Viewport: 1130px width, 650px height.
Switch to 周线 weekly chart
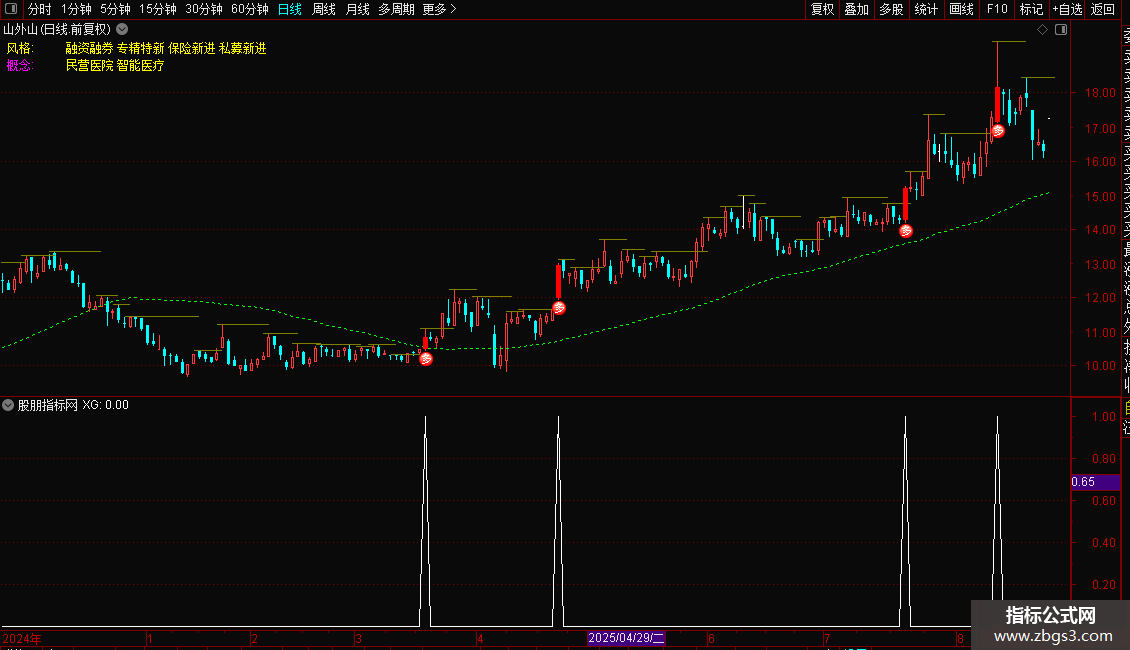[x=324, y=9]
